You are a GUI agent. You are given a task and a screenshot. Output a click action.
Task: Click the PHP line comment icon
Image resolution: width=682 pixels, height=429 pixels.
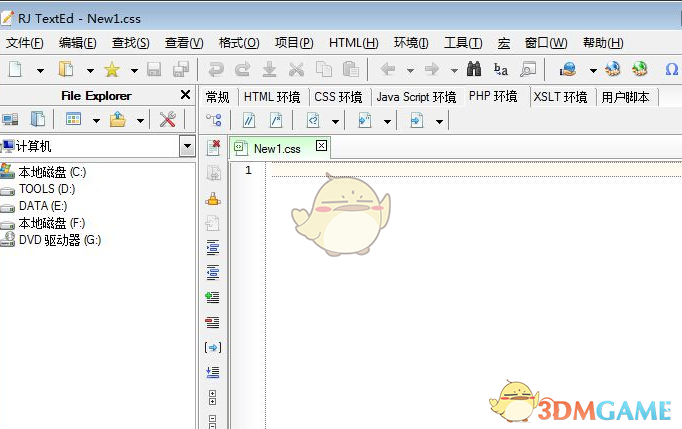click(x=249, y=120)
